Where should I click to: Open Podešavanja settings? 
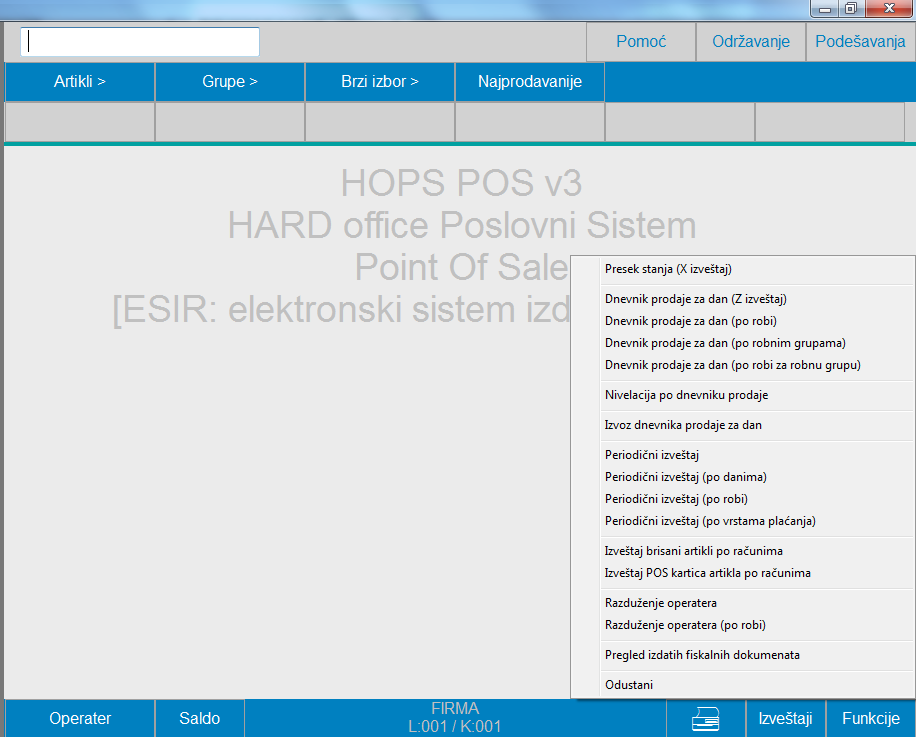point(860,42)
